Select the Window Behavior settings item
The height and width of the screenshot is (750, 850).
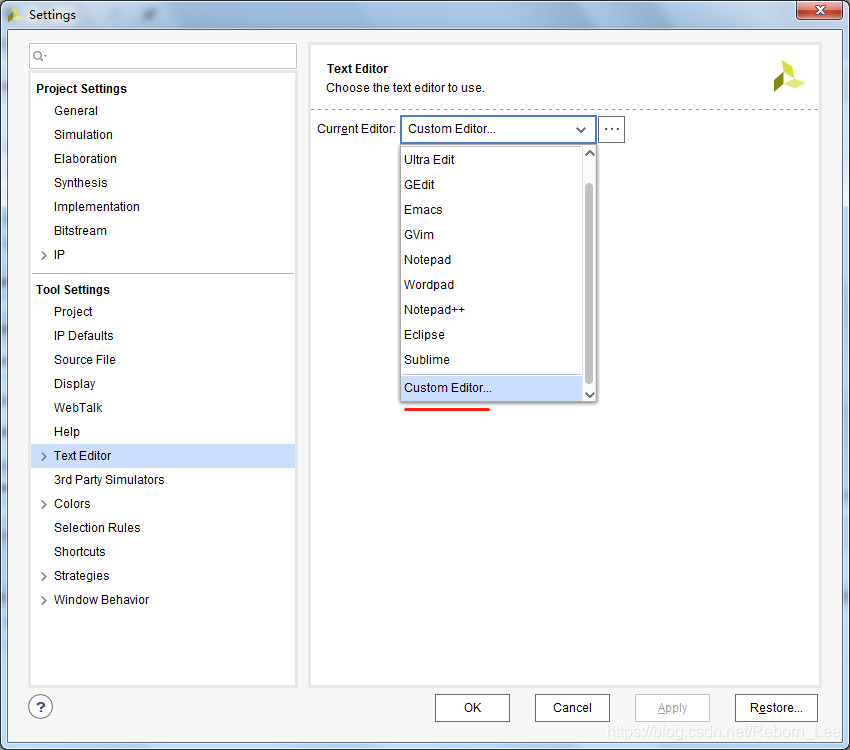101,600
